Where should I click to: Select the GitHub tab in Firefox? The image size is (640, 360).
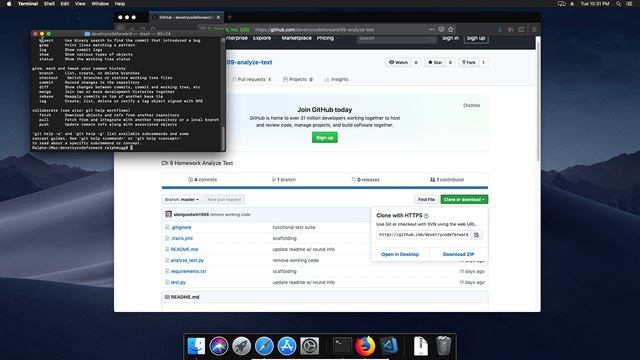[186, 17]
